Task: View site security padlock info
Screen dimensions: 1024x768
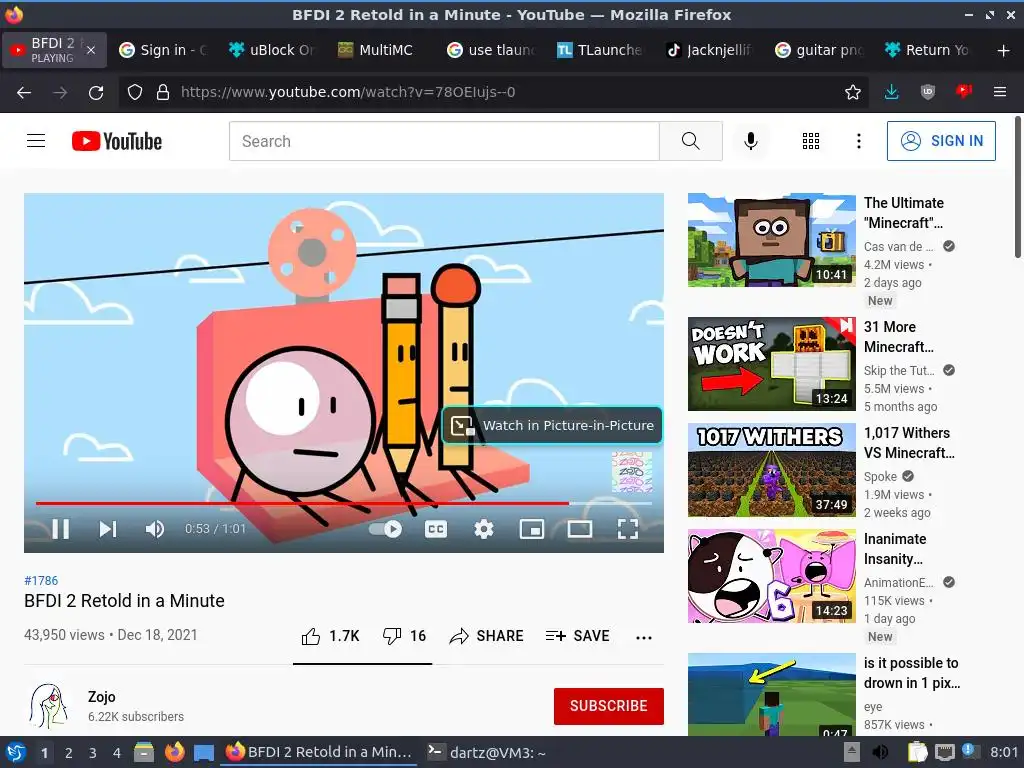Action: click(163, 93)
